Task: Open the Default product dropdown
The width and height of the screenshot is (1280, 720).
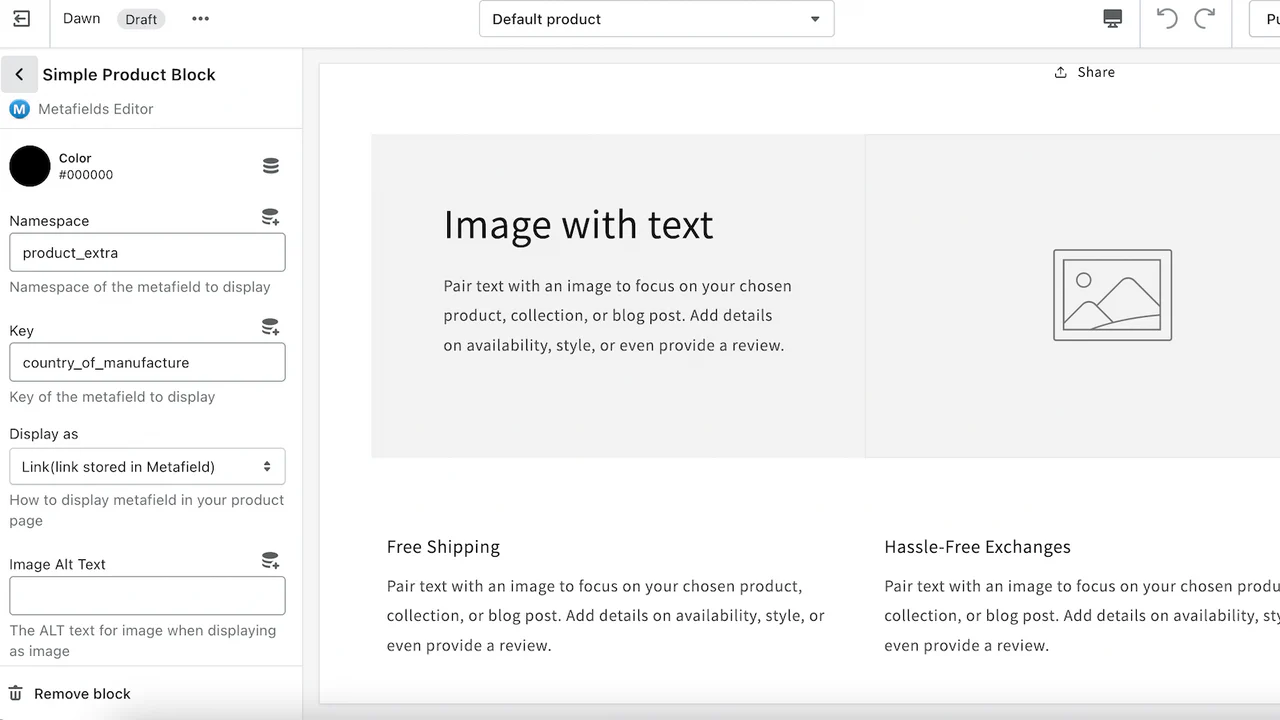Action: click(656, 19)
